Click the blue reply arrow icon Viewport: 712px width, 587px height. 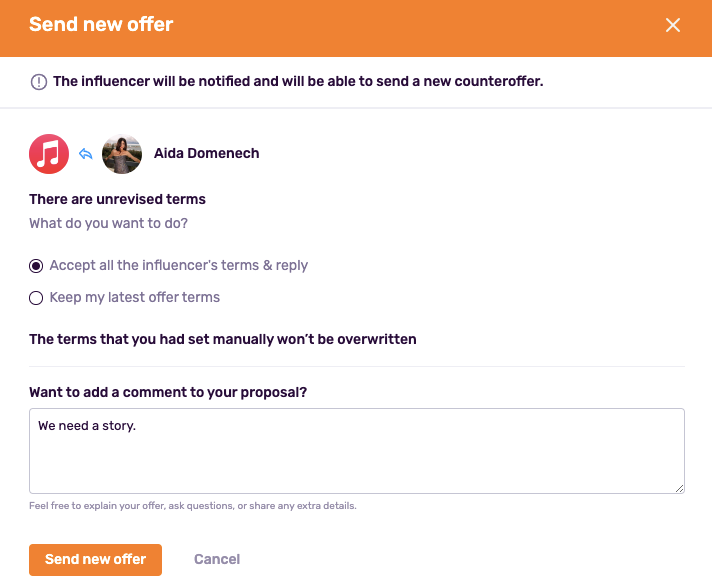coord(86,154)
